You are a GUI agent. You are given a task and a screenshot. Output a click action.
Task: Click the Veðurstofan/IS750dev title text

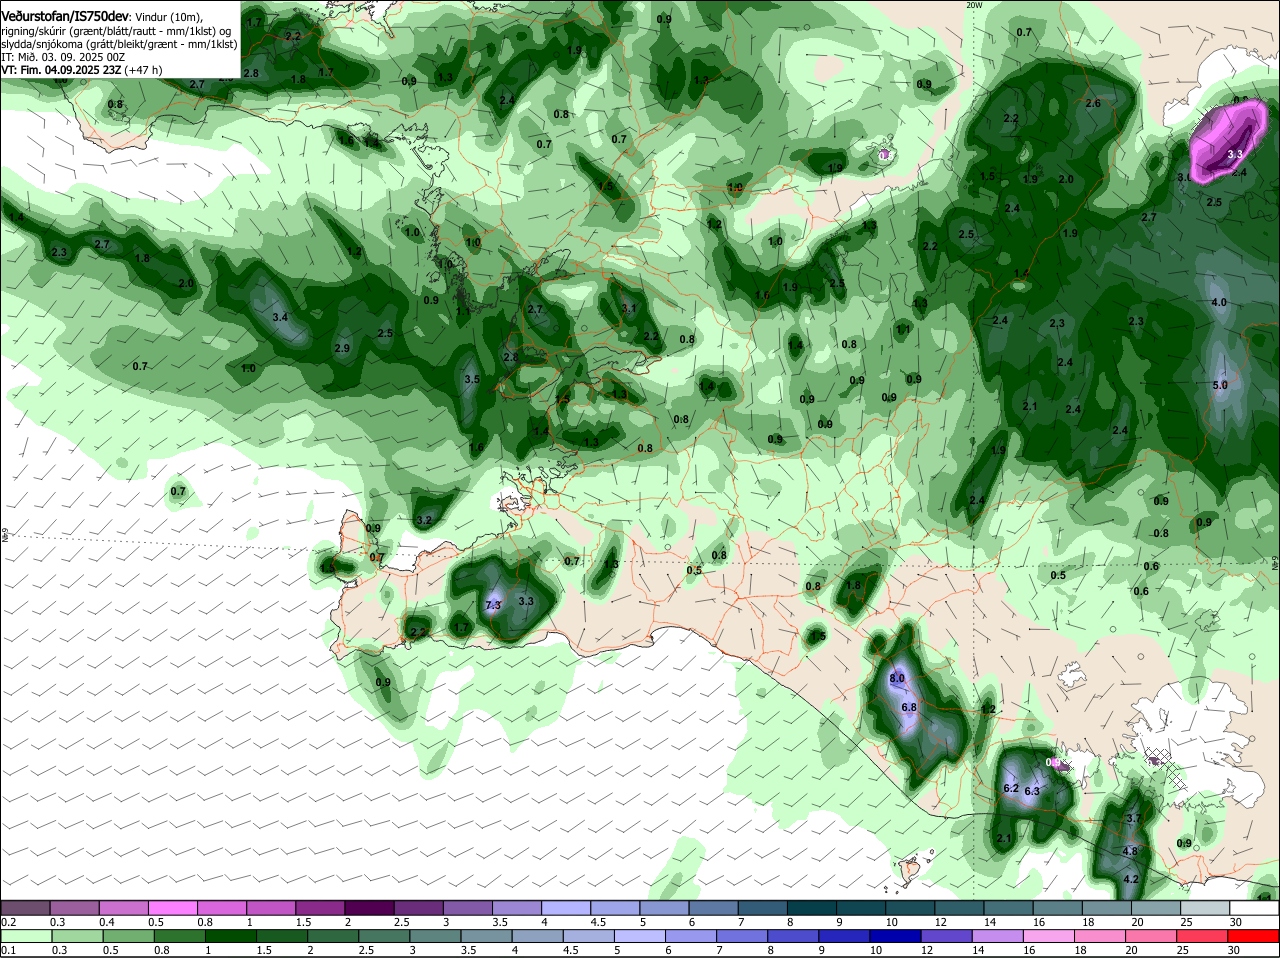coord(64,17)
